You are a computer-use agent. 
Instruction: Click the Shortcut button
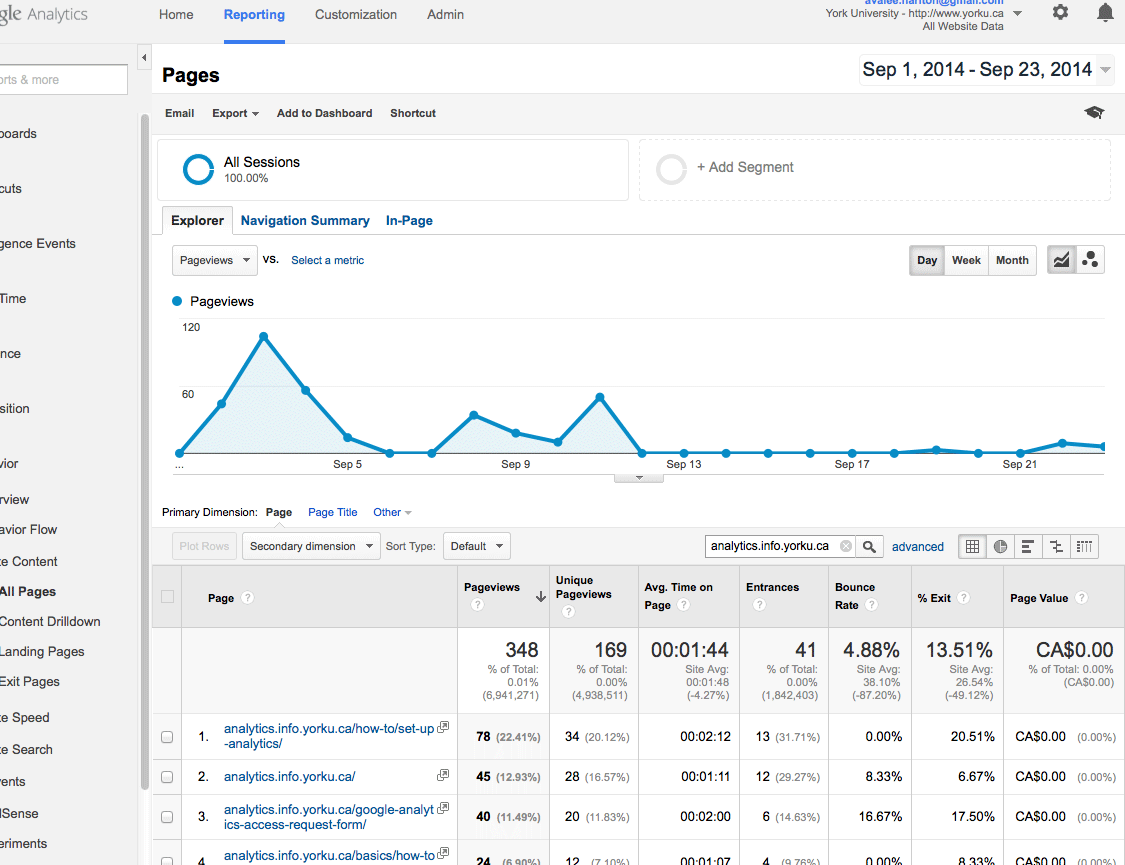click(413, 113)
